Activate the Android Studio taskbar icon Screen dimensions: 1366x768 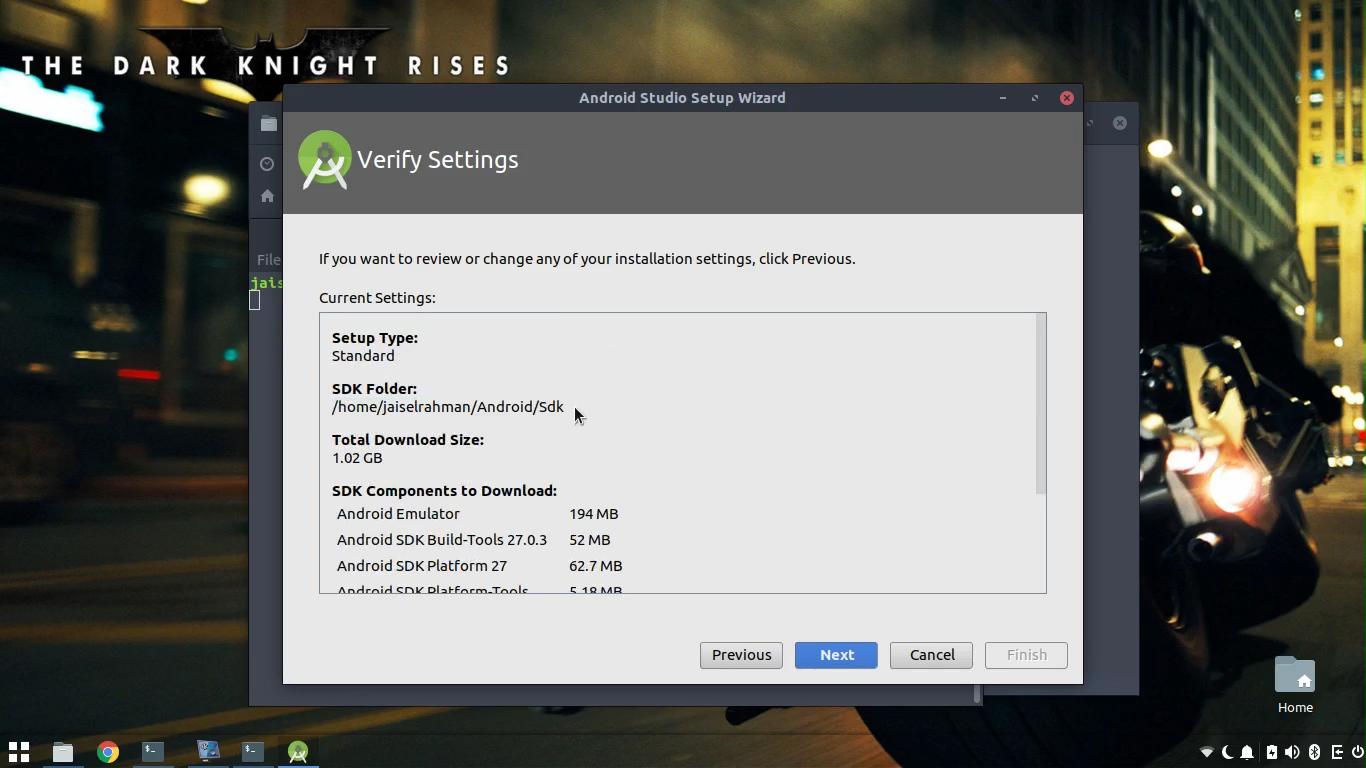pyautogui.click(x=298, y=751)
